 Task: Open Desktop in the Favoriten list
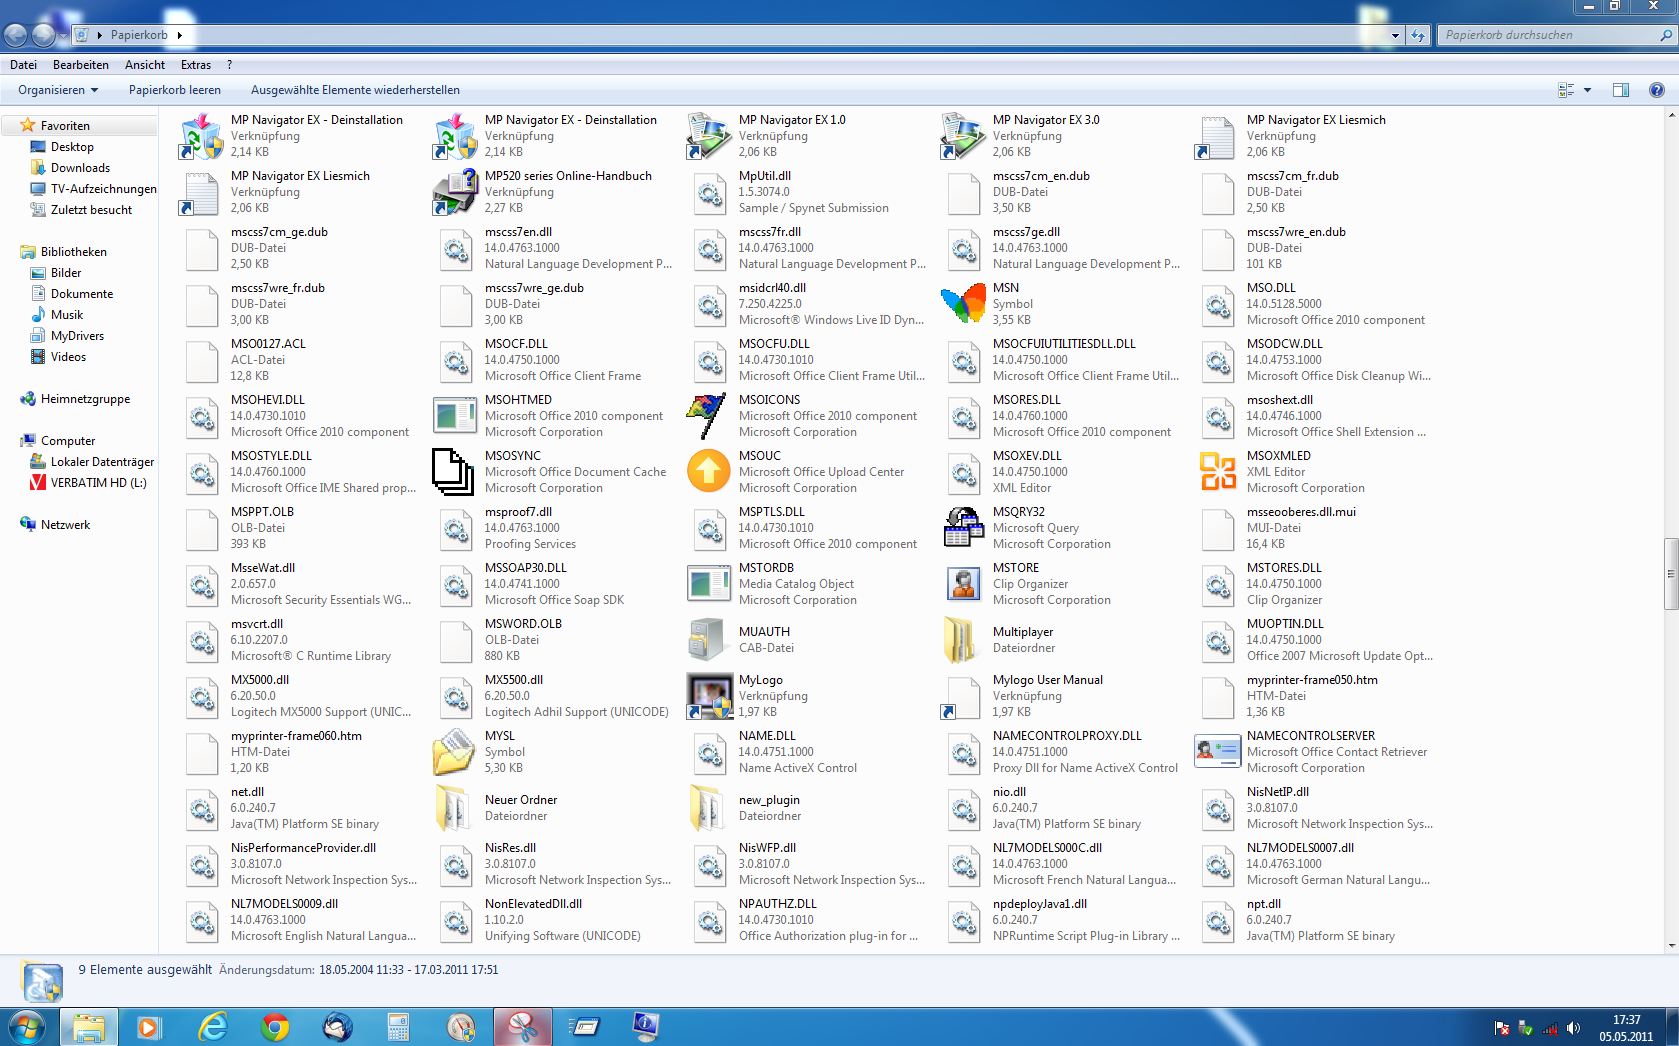tap(72, 147)
